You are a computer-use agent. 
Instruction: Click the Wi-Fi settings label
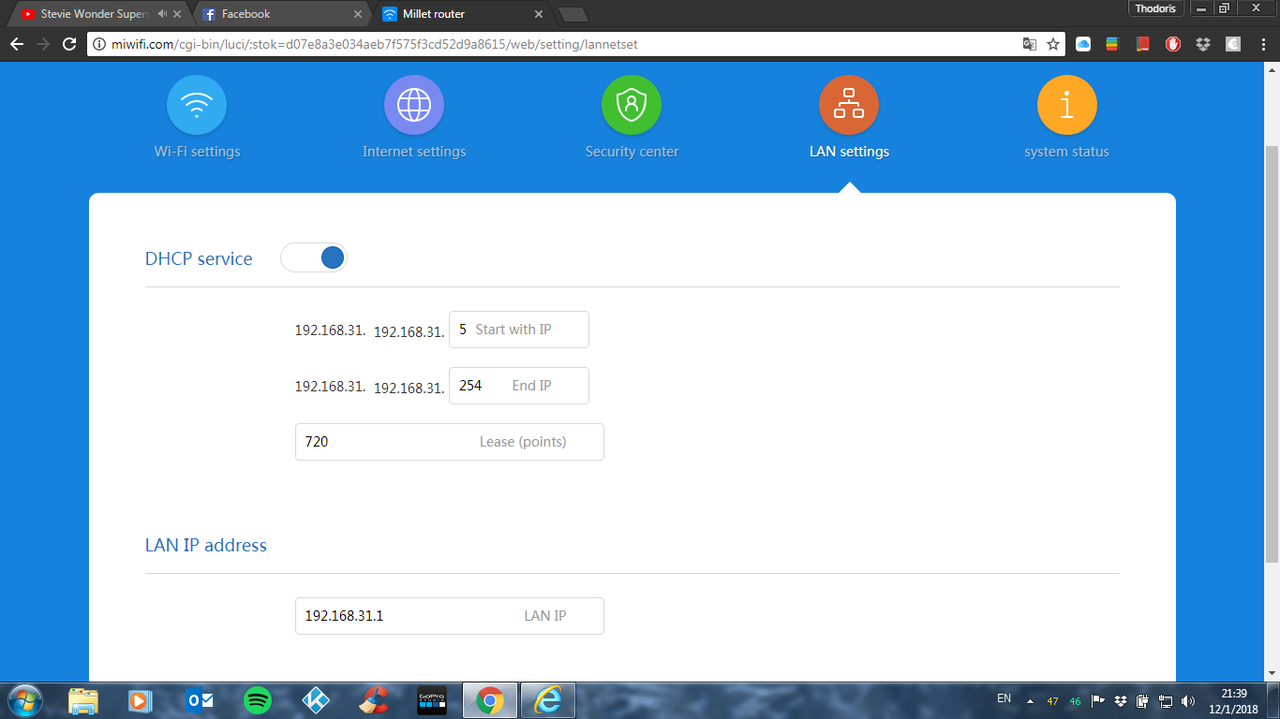(x=197, y=152)
